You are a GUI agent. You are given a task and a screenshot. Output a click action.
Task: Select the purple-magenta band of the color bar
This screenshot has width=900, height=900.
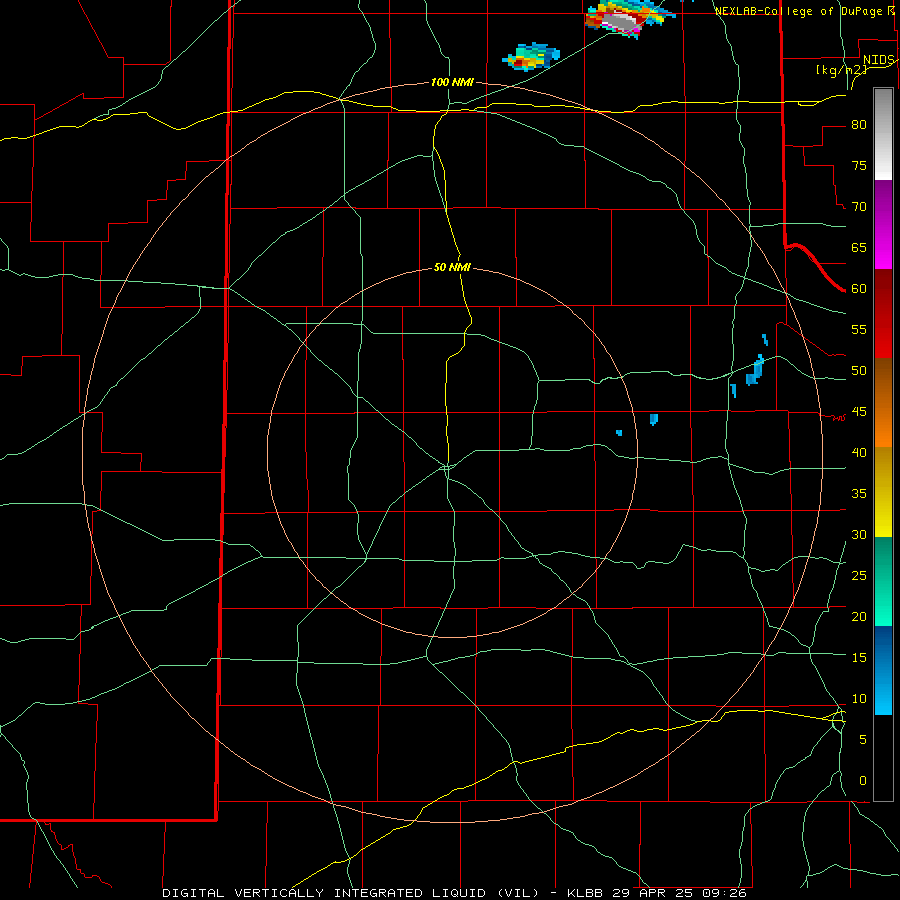coord(883,225)
